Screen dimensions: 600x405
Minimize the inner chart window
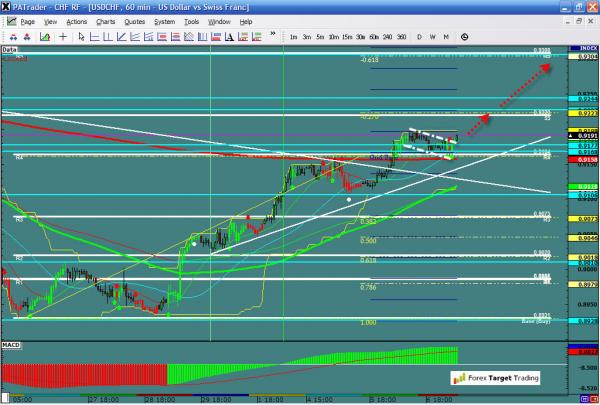pos(568,21)
